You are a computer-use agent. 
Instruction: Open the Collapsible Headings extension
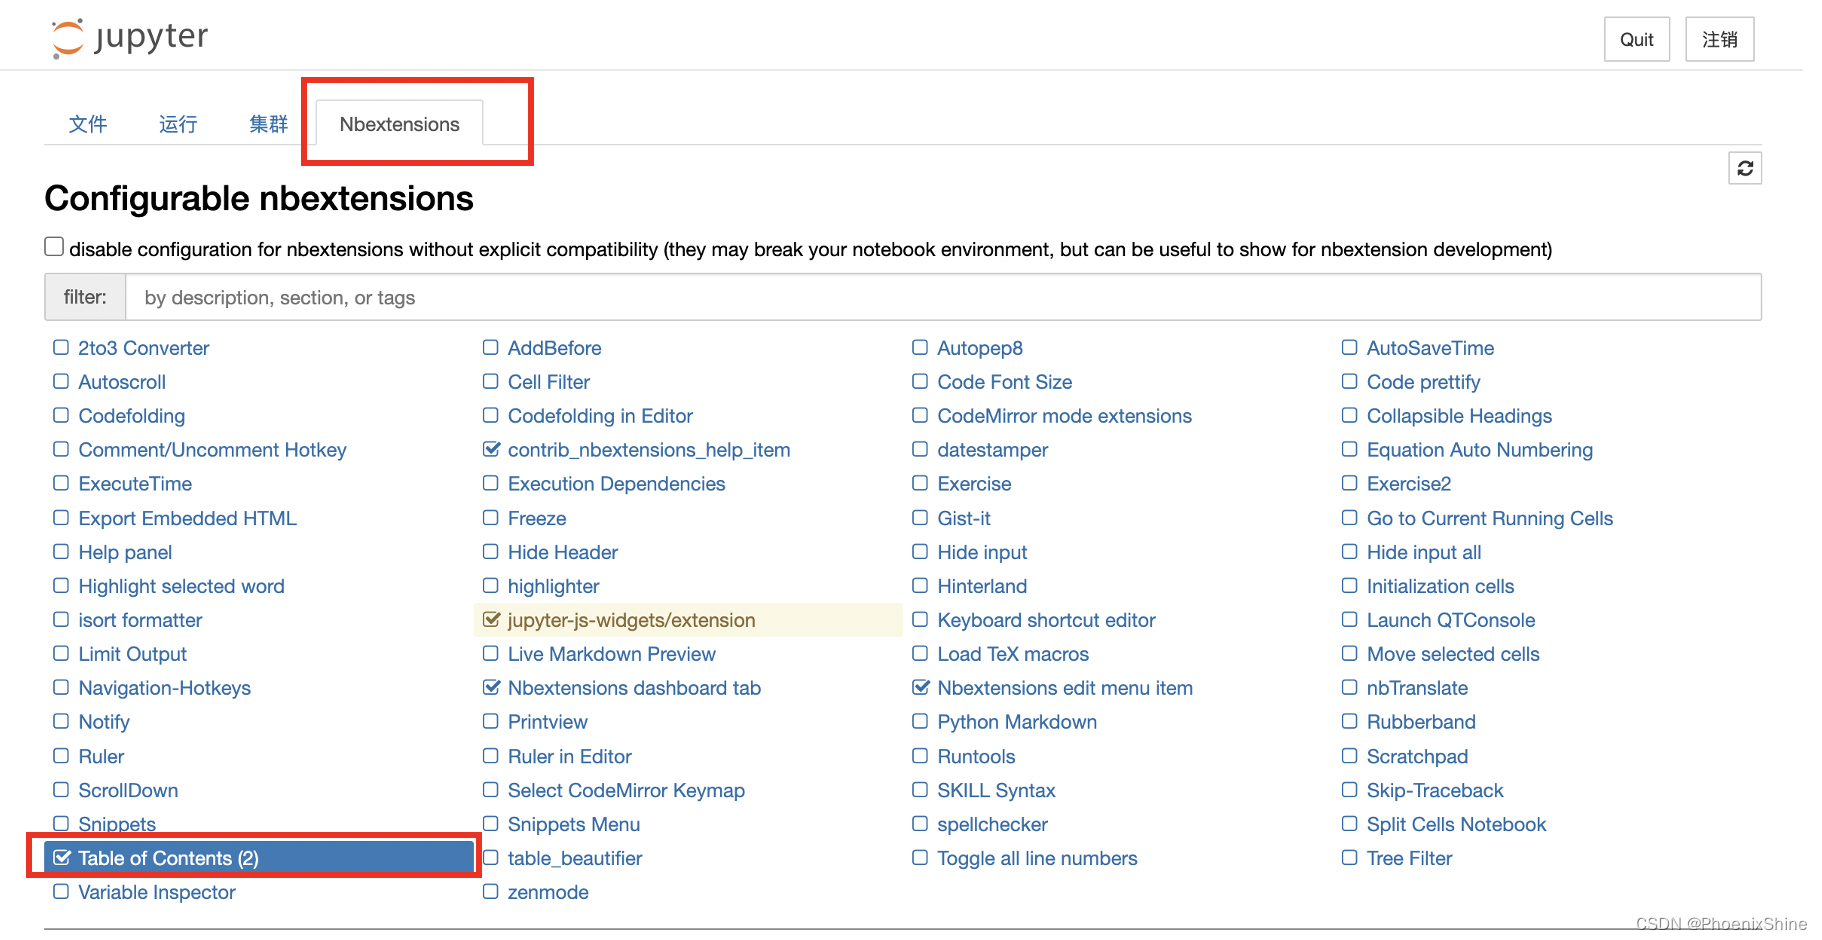[x=1459, y=416]
